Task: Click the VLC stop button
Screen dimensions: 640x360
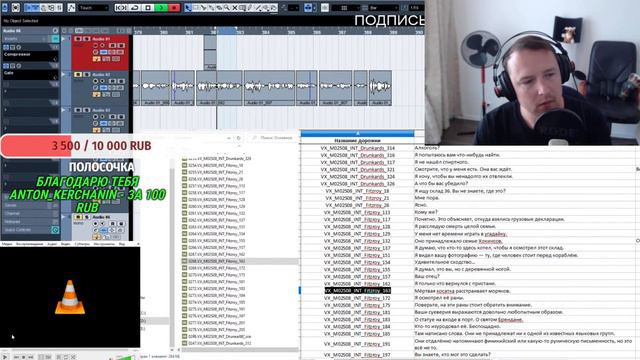Action: point(24,357)
